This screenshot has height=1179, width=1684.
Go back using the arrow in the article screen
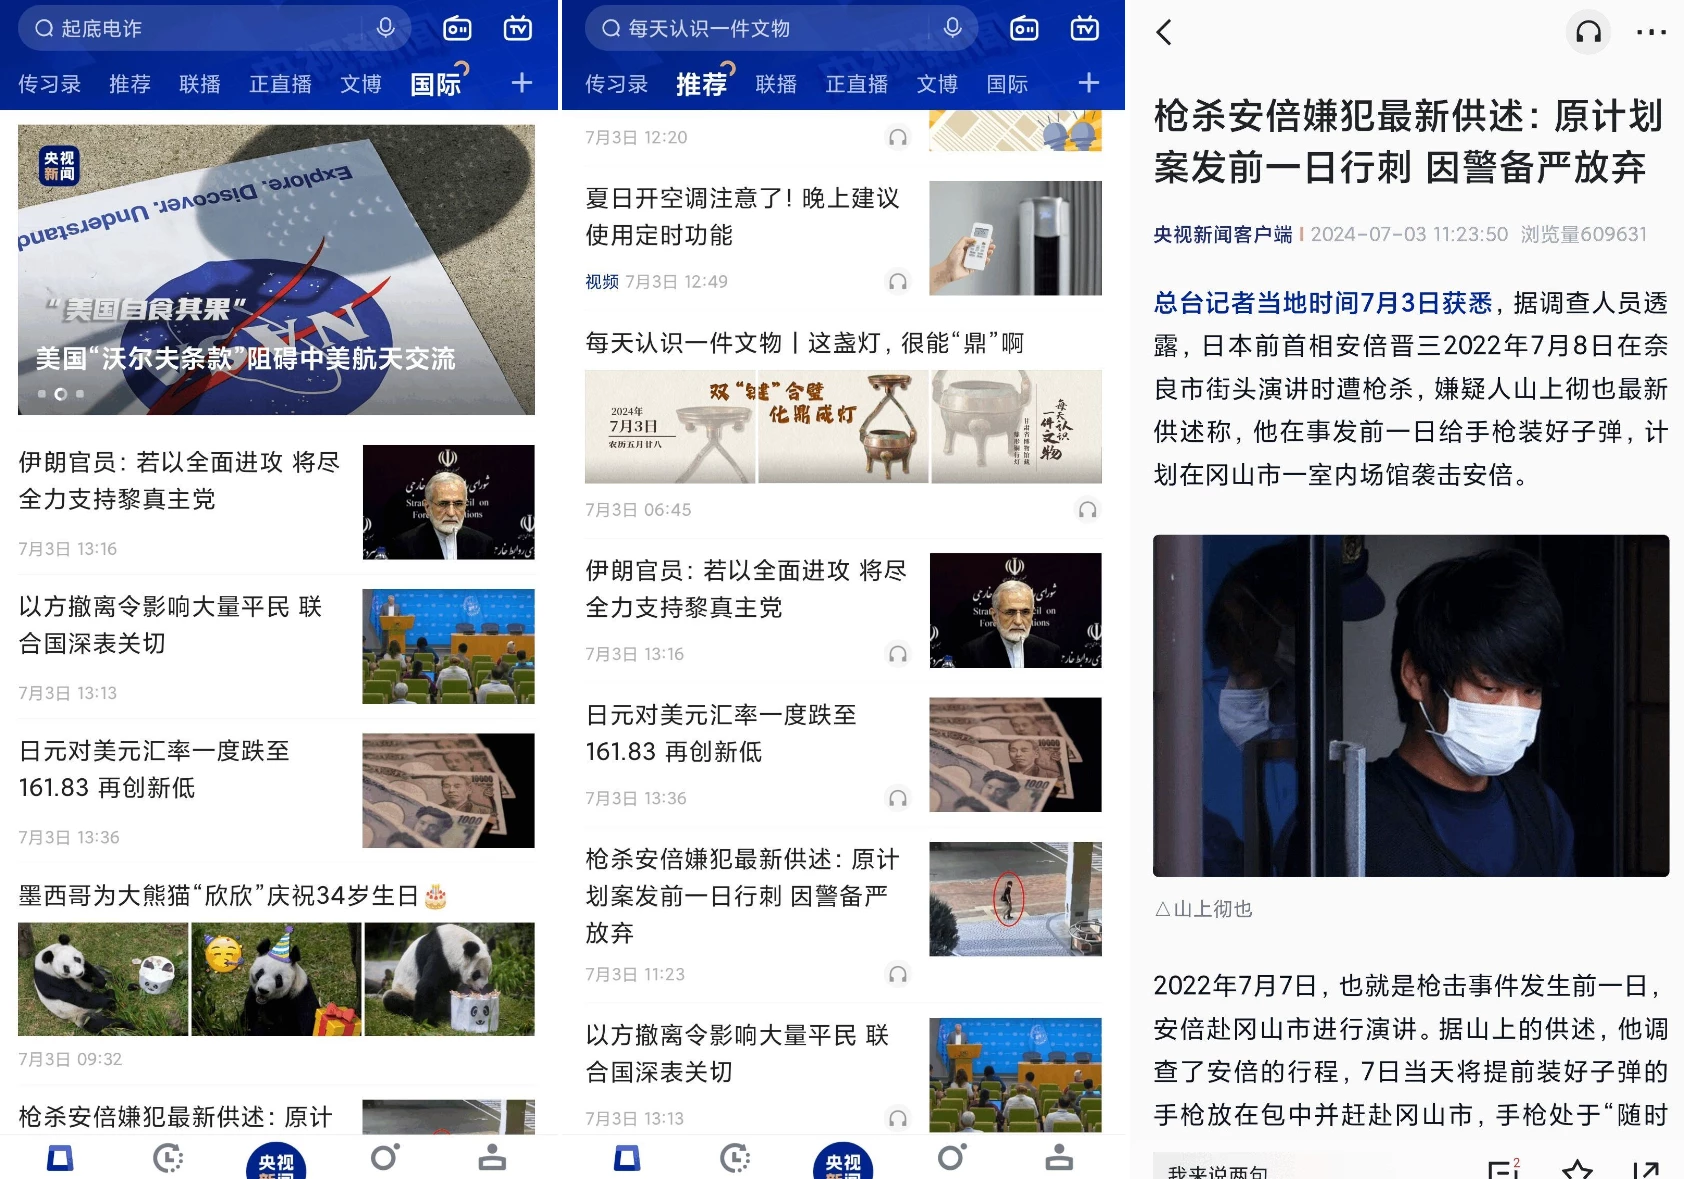coord(1164,32)
